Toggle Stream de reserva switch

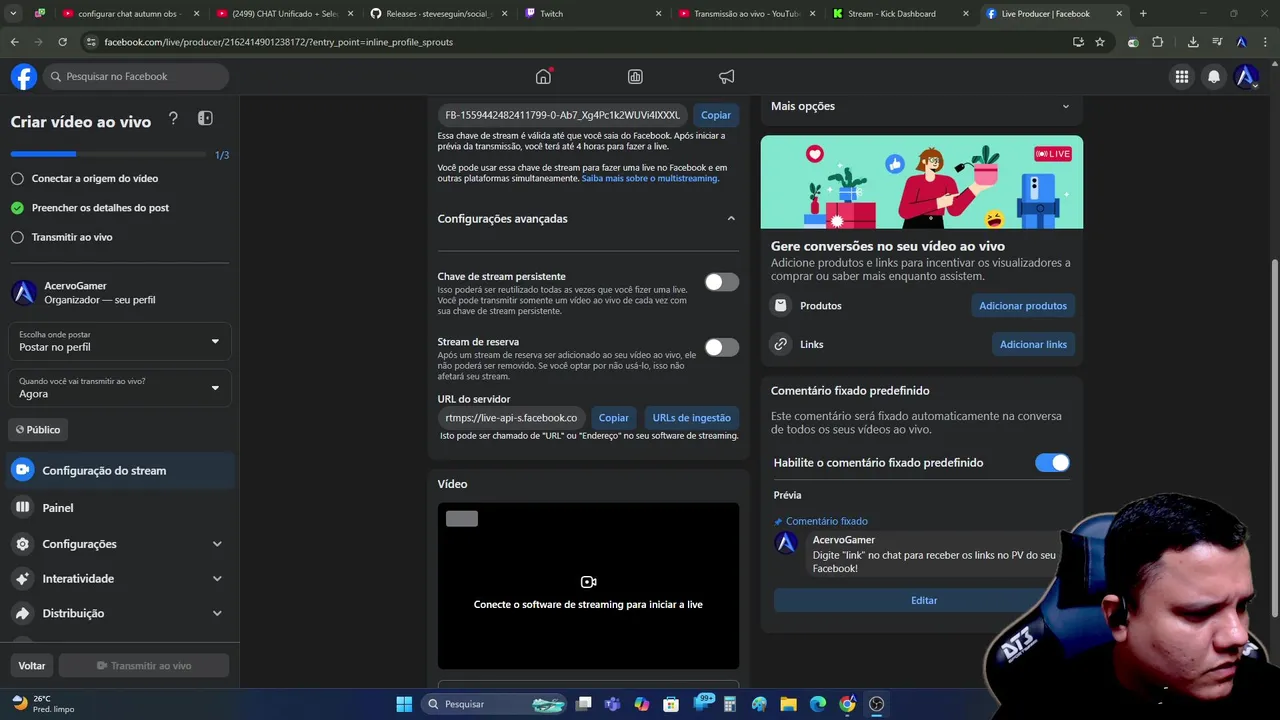pos(721,347)
